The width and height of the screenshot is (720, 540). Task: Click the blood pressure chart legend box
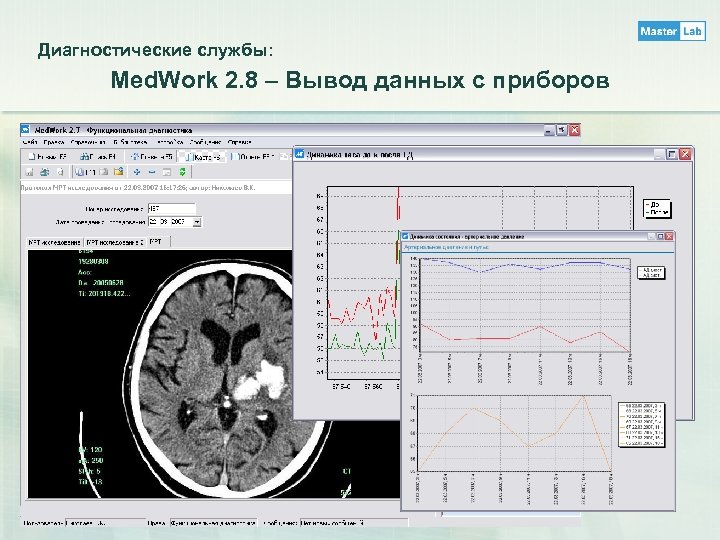[651, 273]
